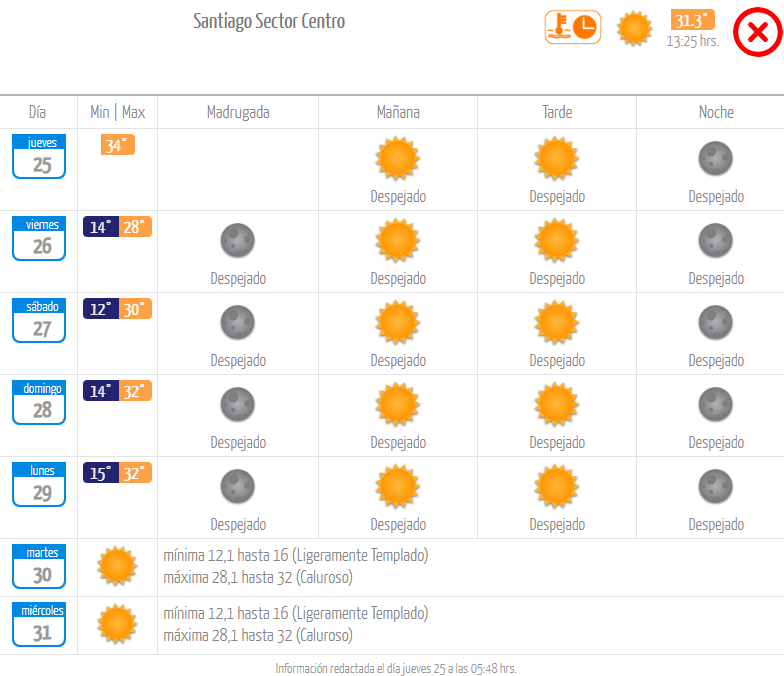Click the 31.3° current temperature badge

click(692, 20)
